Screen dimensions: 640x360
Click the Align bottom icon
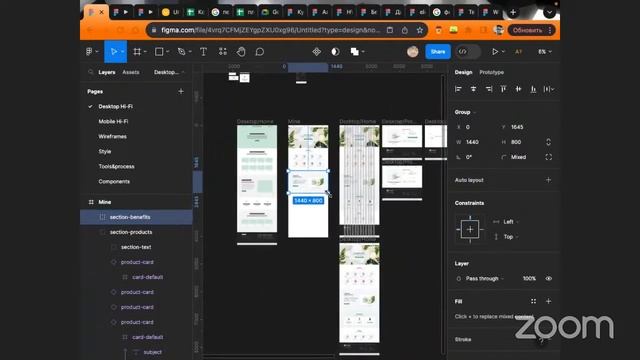pyautogui.click(x=533, y=89)
